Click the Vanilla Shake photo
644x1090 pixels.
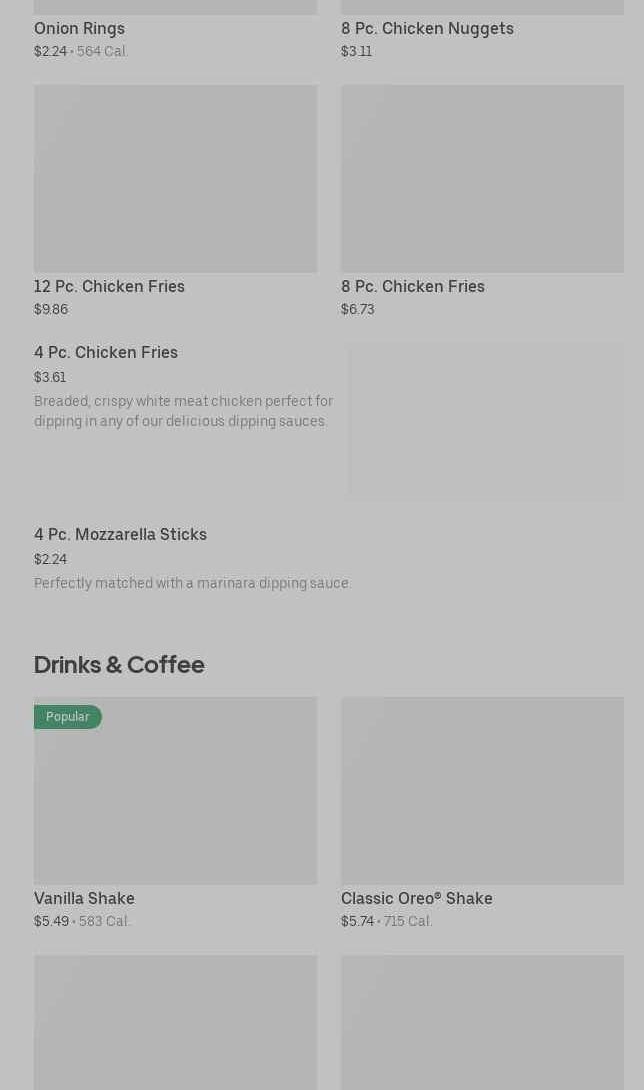(x=175, y=800)
